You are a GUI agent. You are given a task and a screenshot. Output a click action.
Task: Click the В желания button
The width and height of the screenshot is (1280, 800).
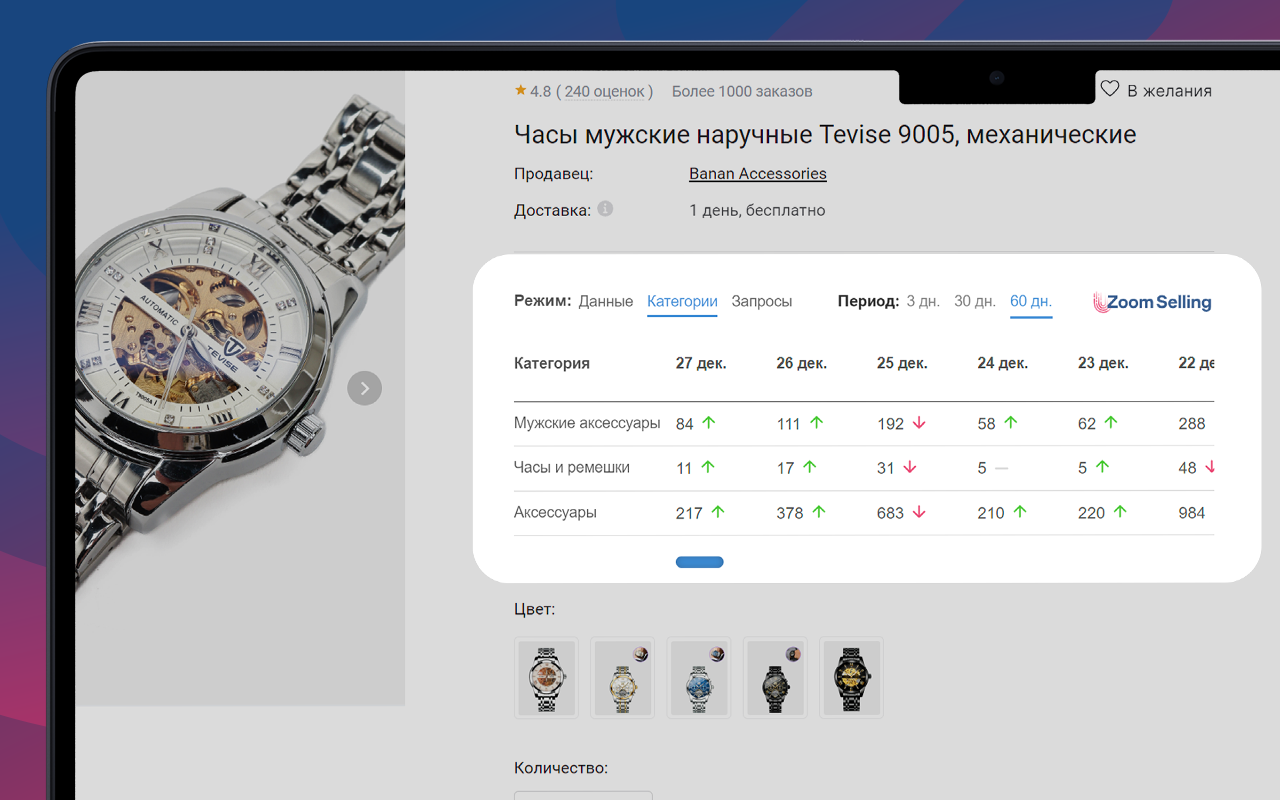point(1157,90)
